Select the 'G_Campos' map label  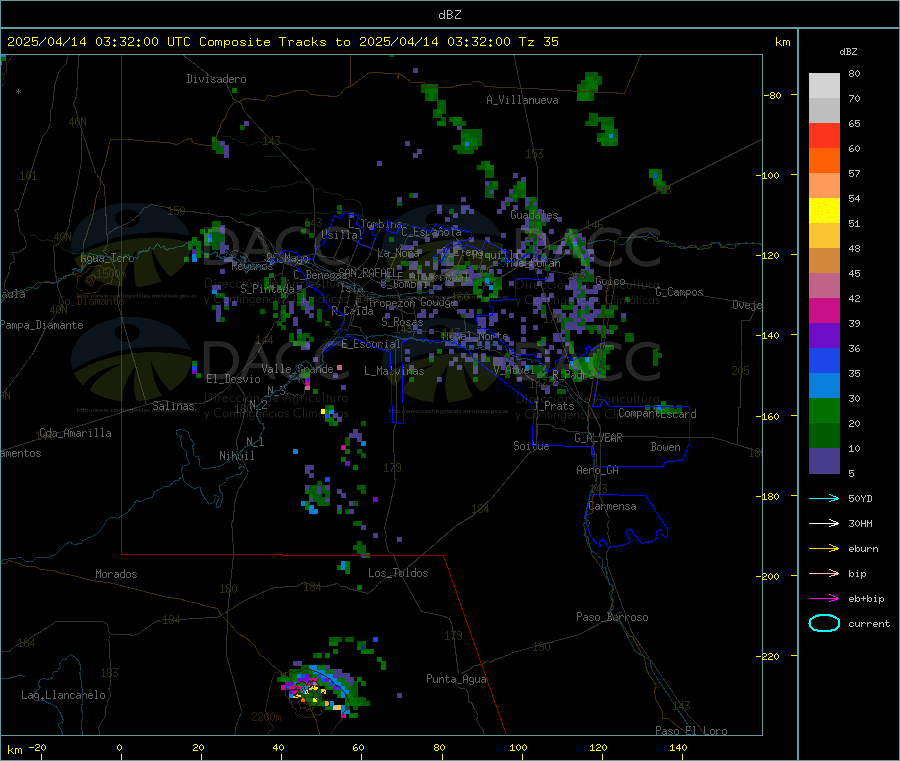point(679,292)
